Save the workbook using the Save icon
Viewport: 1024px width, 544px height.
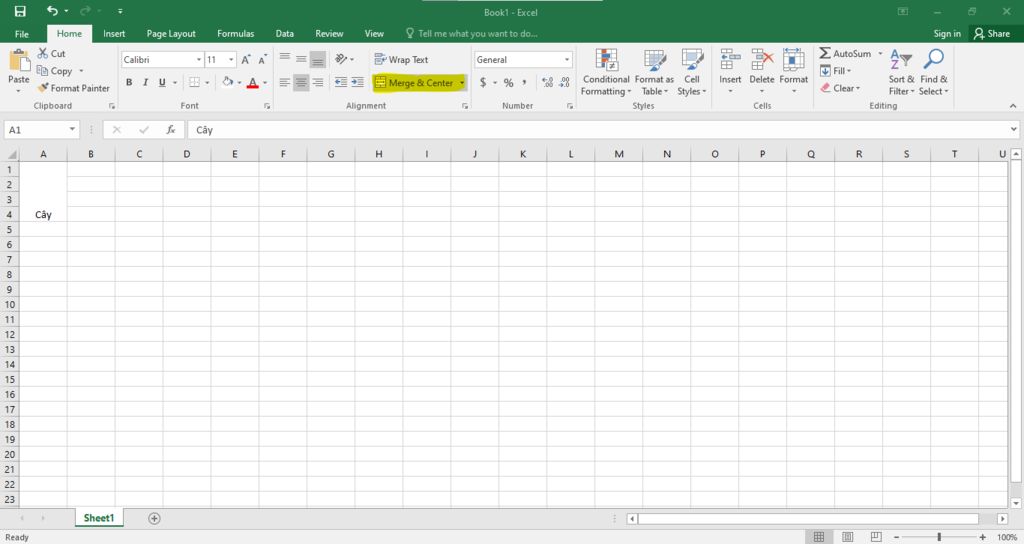[x=20, y=11]
